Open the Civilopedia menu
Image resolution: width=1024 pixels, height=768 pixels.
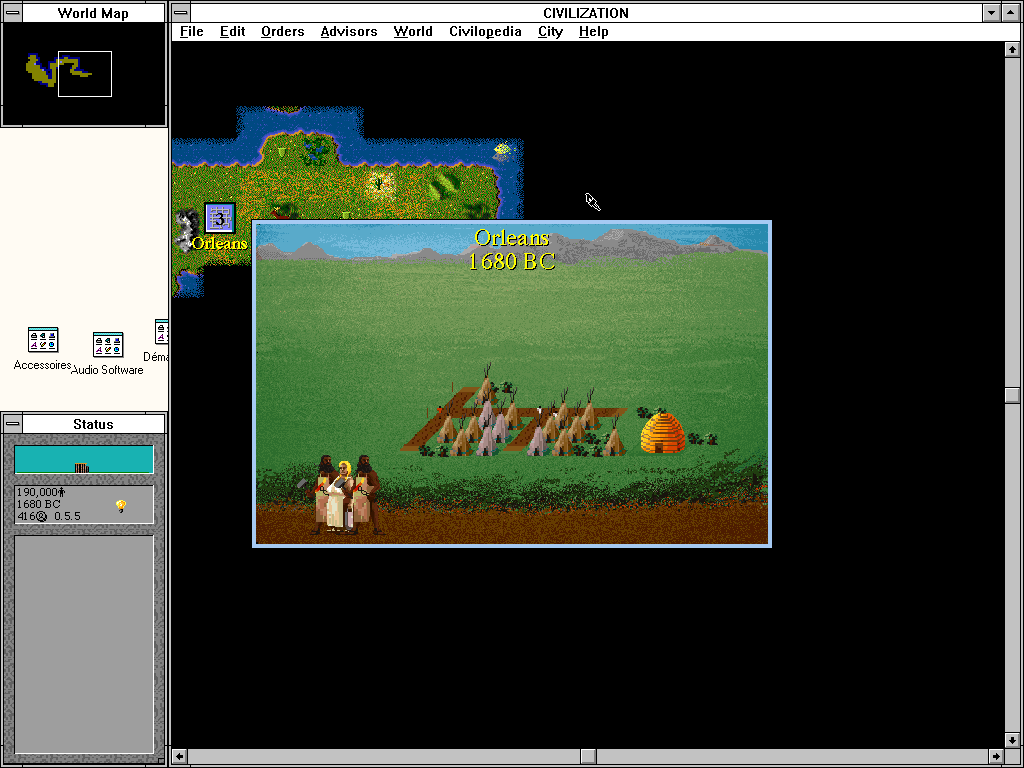tap(485, 31)
